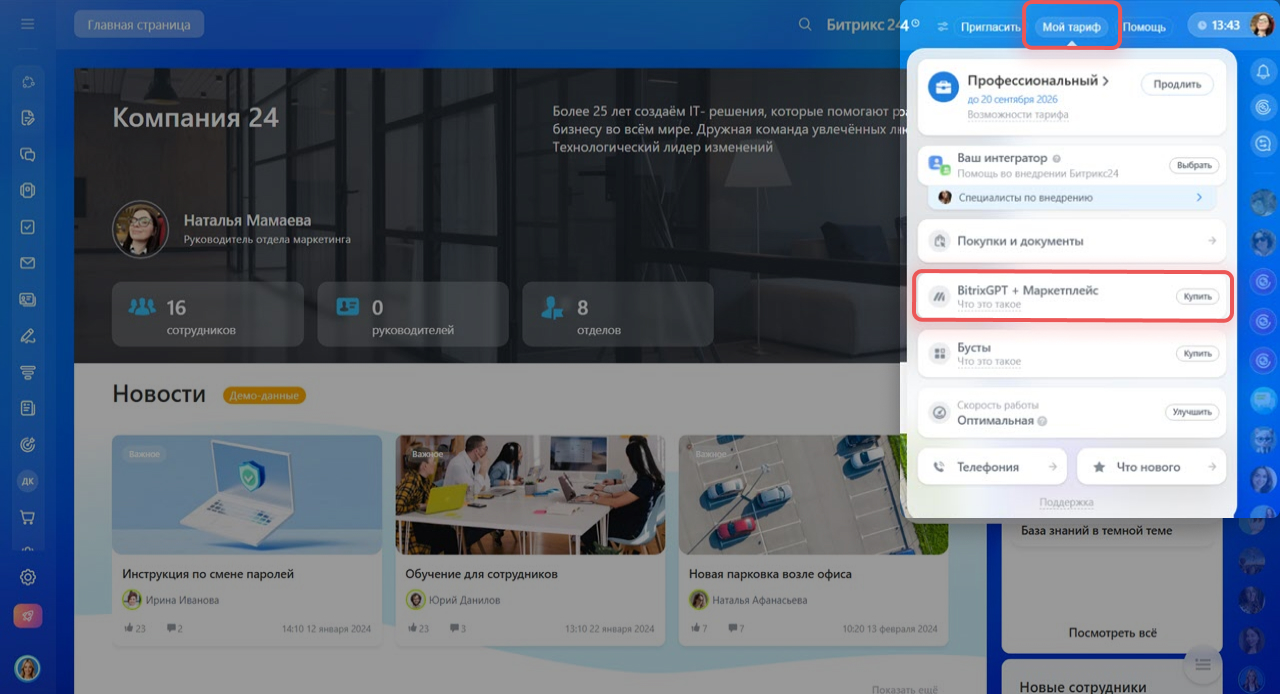Viewport: 1280px width, 694px height.
Task: Click author Наталья Афанасьева
Action: pos(760,600)
